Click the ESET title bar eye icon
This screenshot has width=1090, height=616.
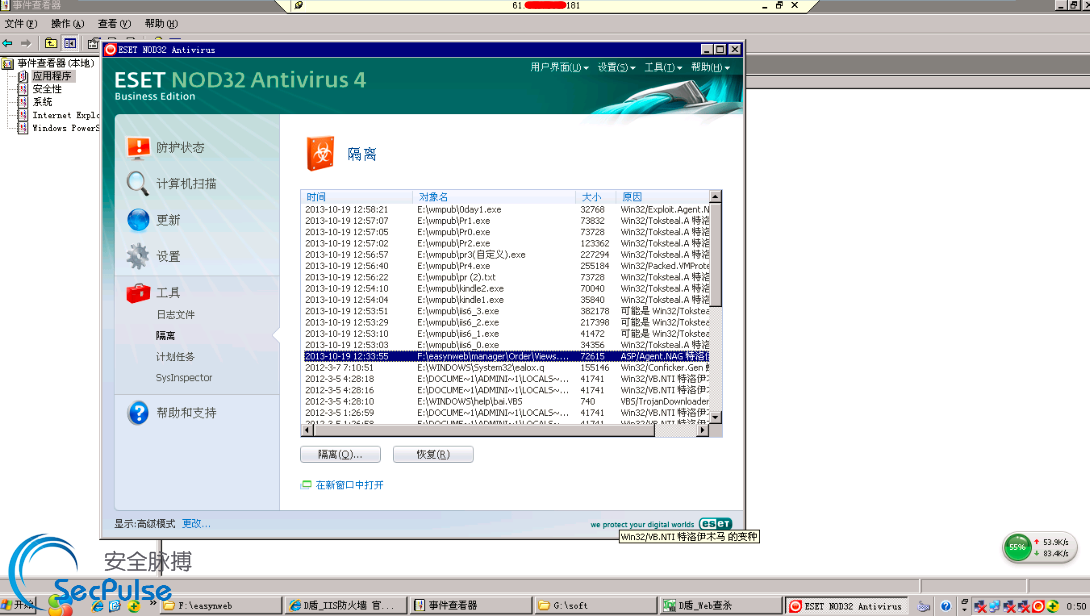tap(110, 49)
